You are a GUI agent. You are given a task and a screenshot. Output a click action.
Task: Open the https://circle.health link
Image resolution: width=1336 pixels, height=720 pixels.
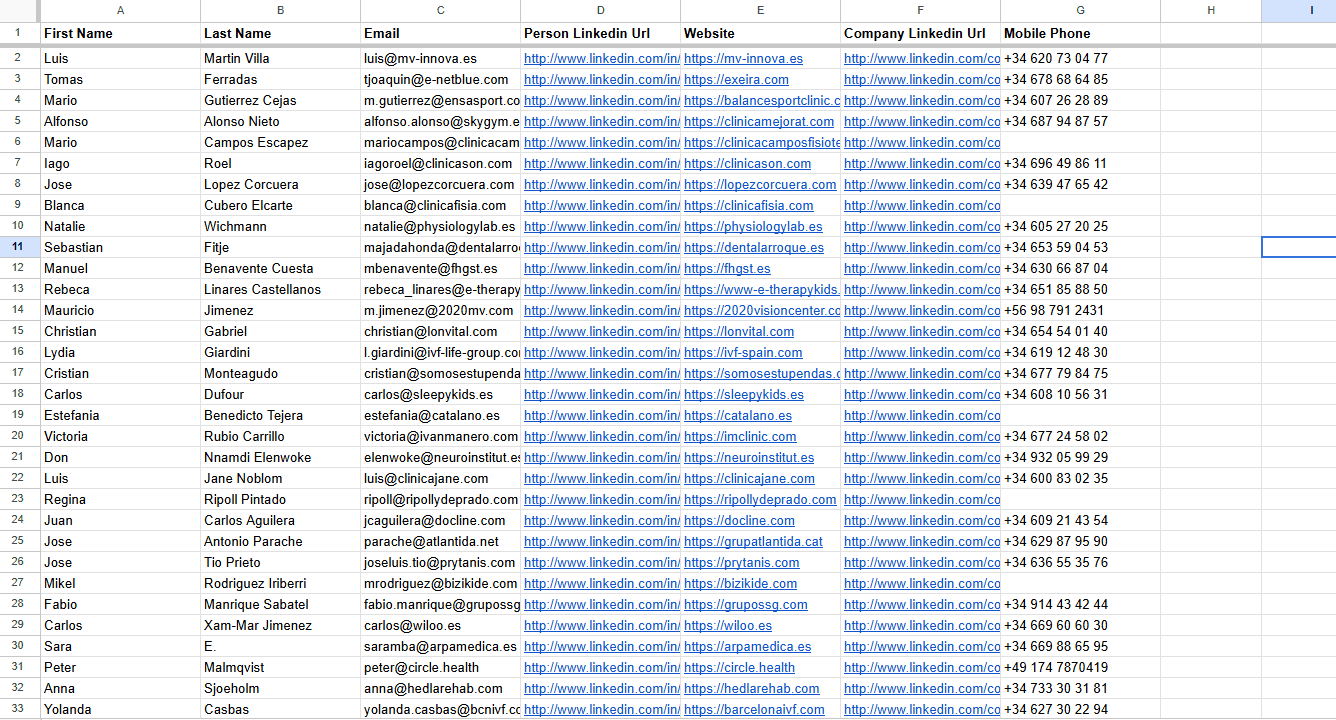click(739, 667)
